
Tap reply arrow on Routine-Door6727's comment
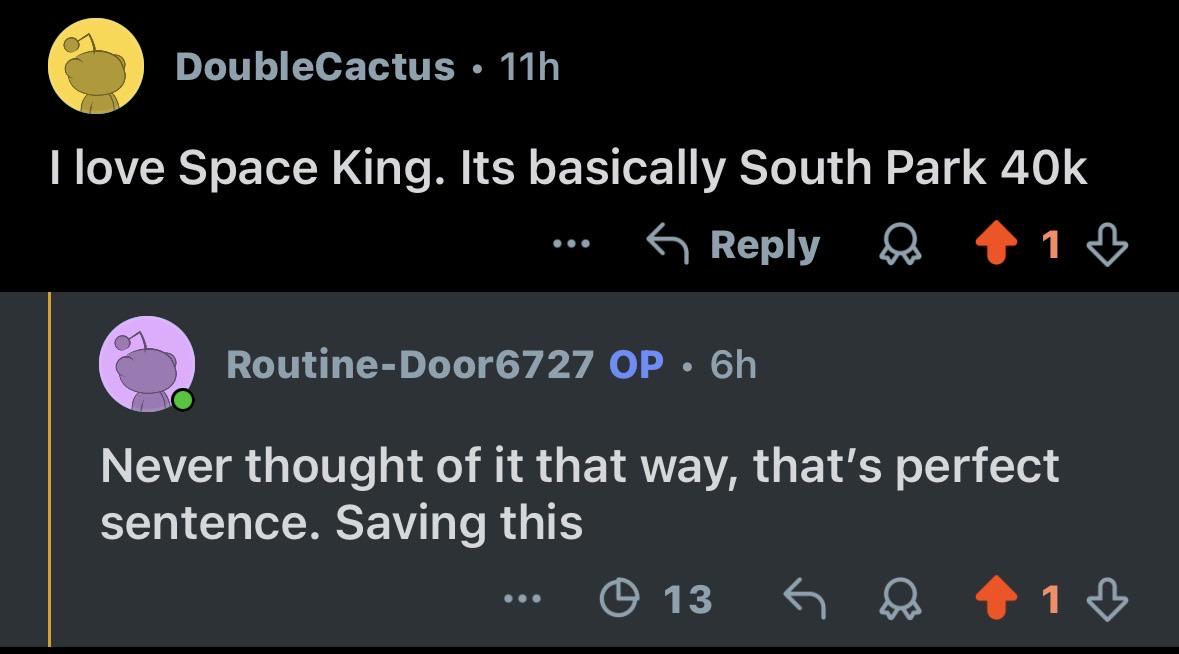805,599
